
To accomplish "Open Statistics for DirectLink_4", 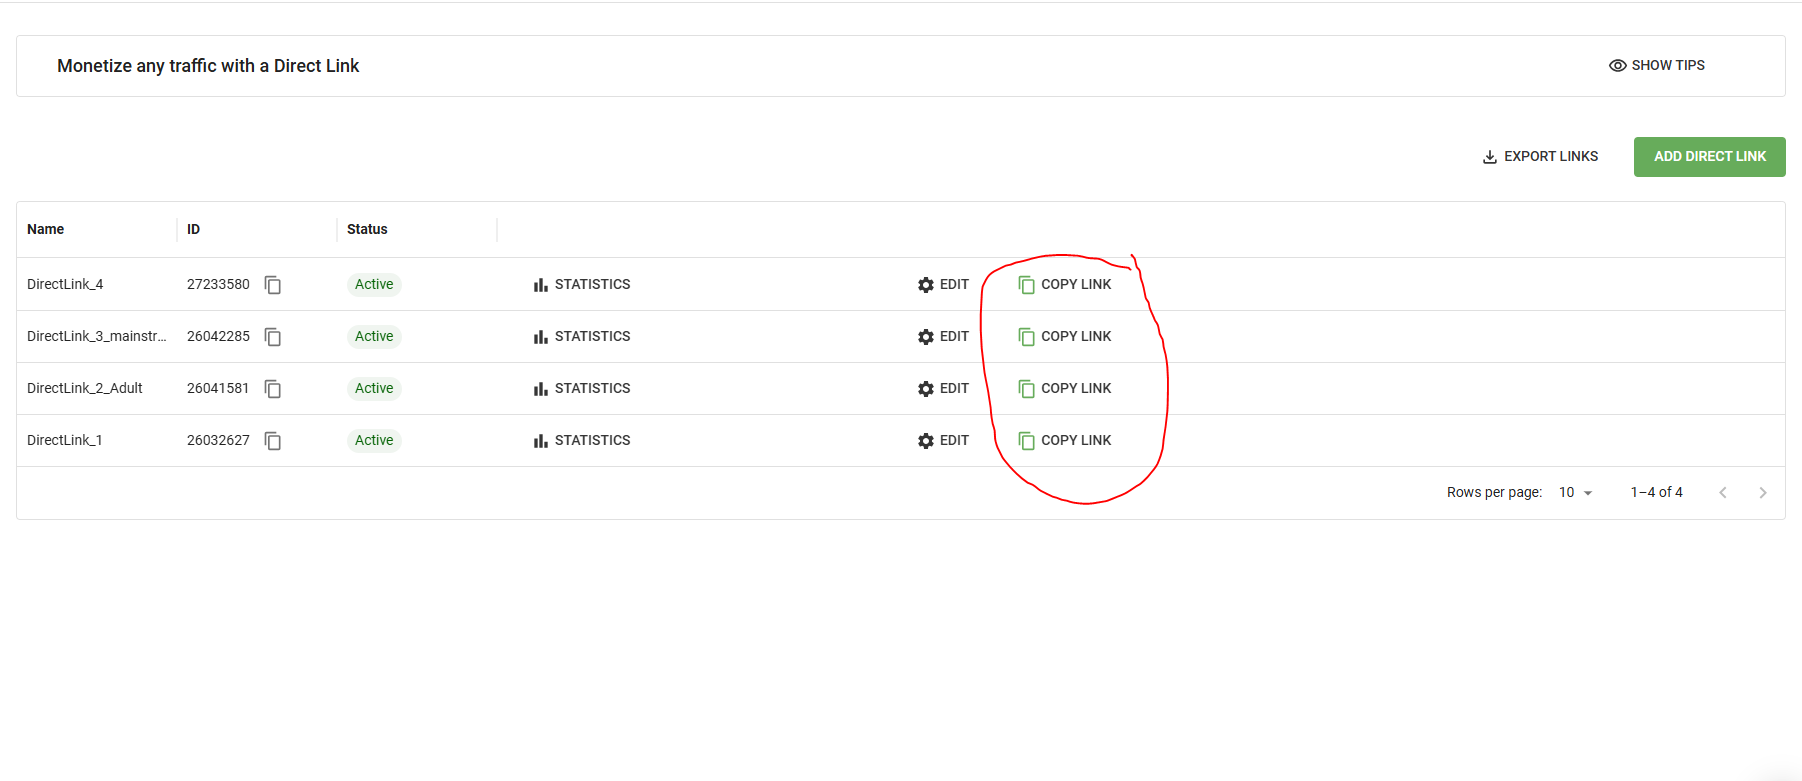I will click(582, 285).
